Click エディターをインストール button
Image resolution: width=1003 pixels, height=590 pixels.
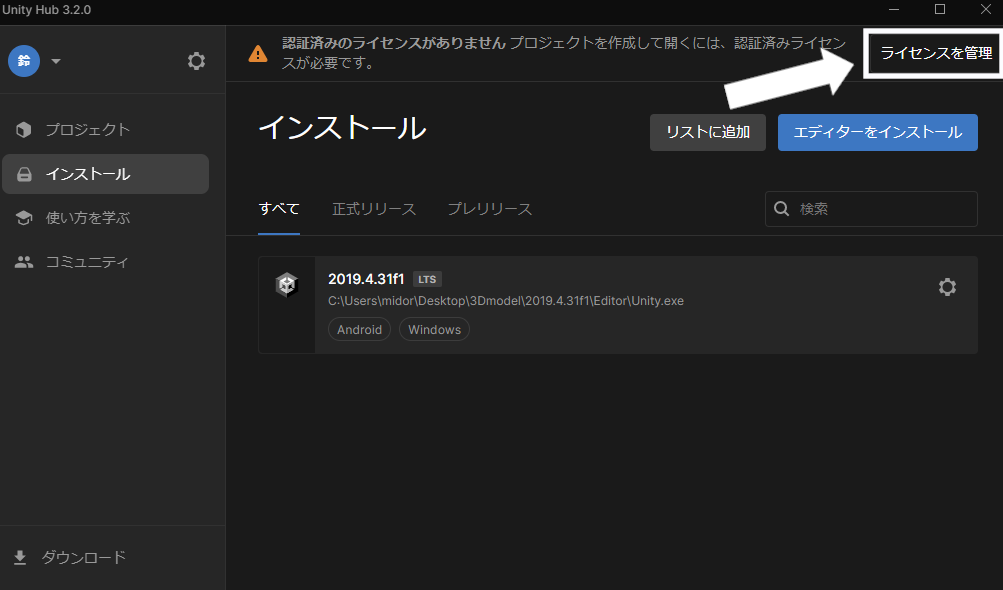(878, 132)
